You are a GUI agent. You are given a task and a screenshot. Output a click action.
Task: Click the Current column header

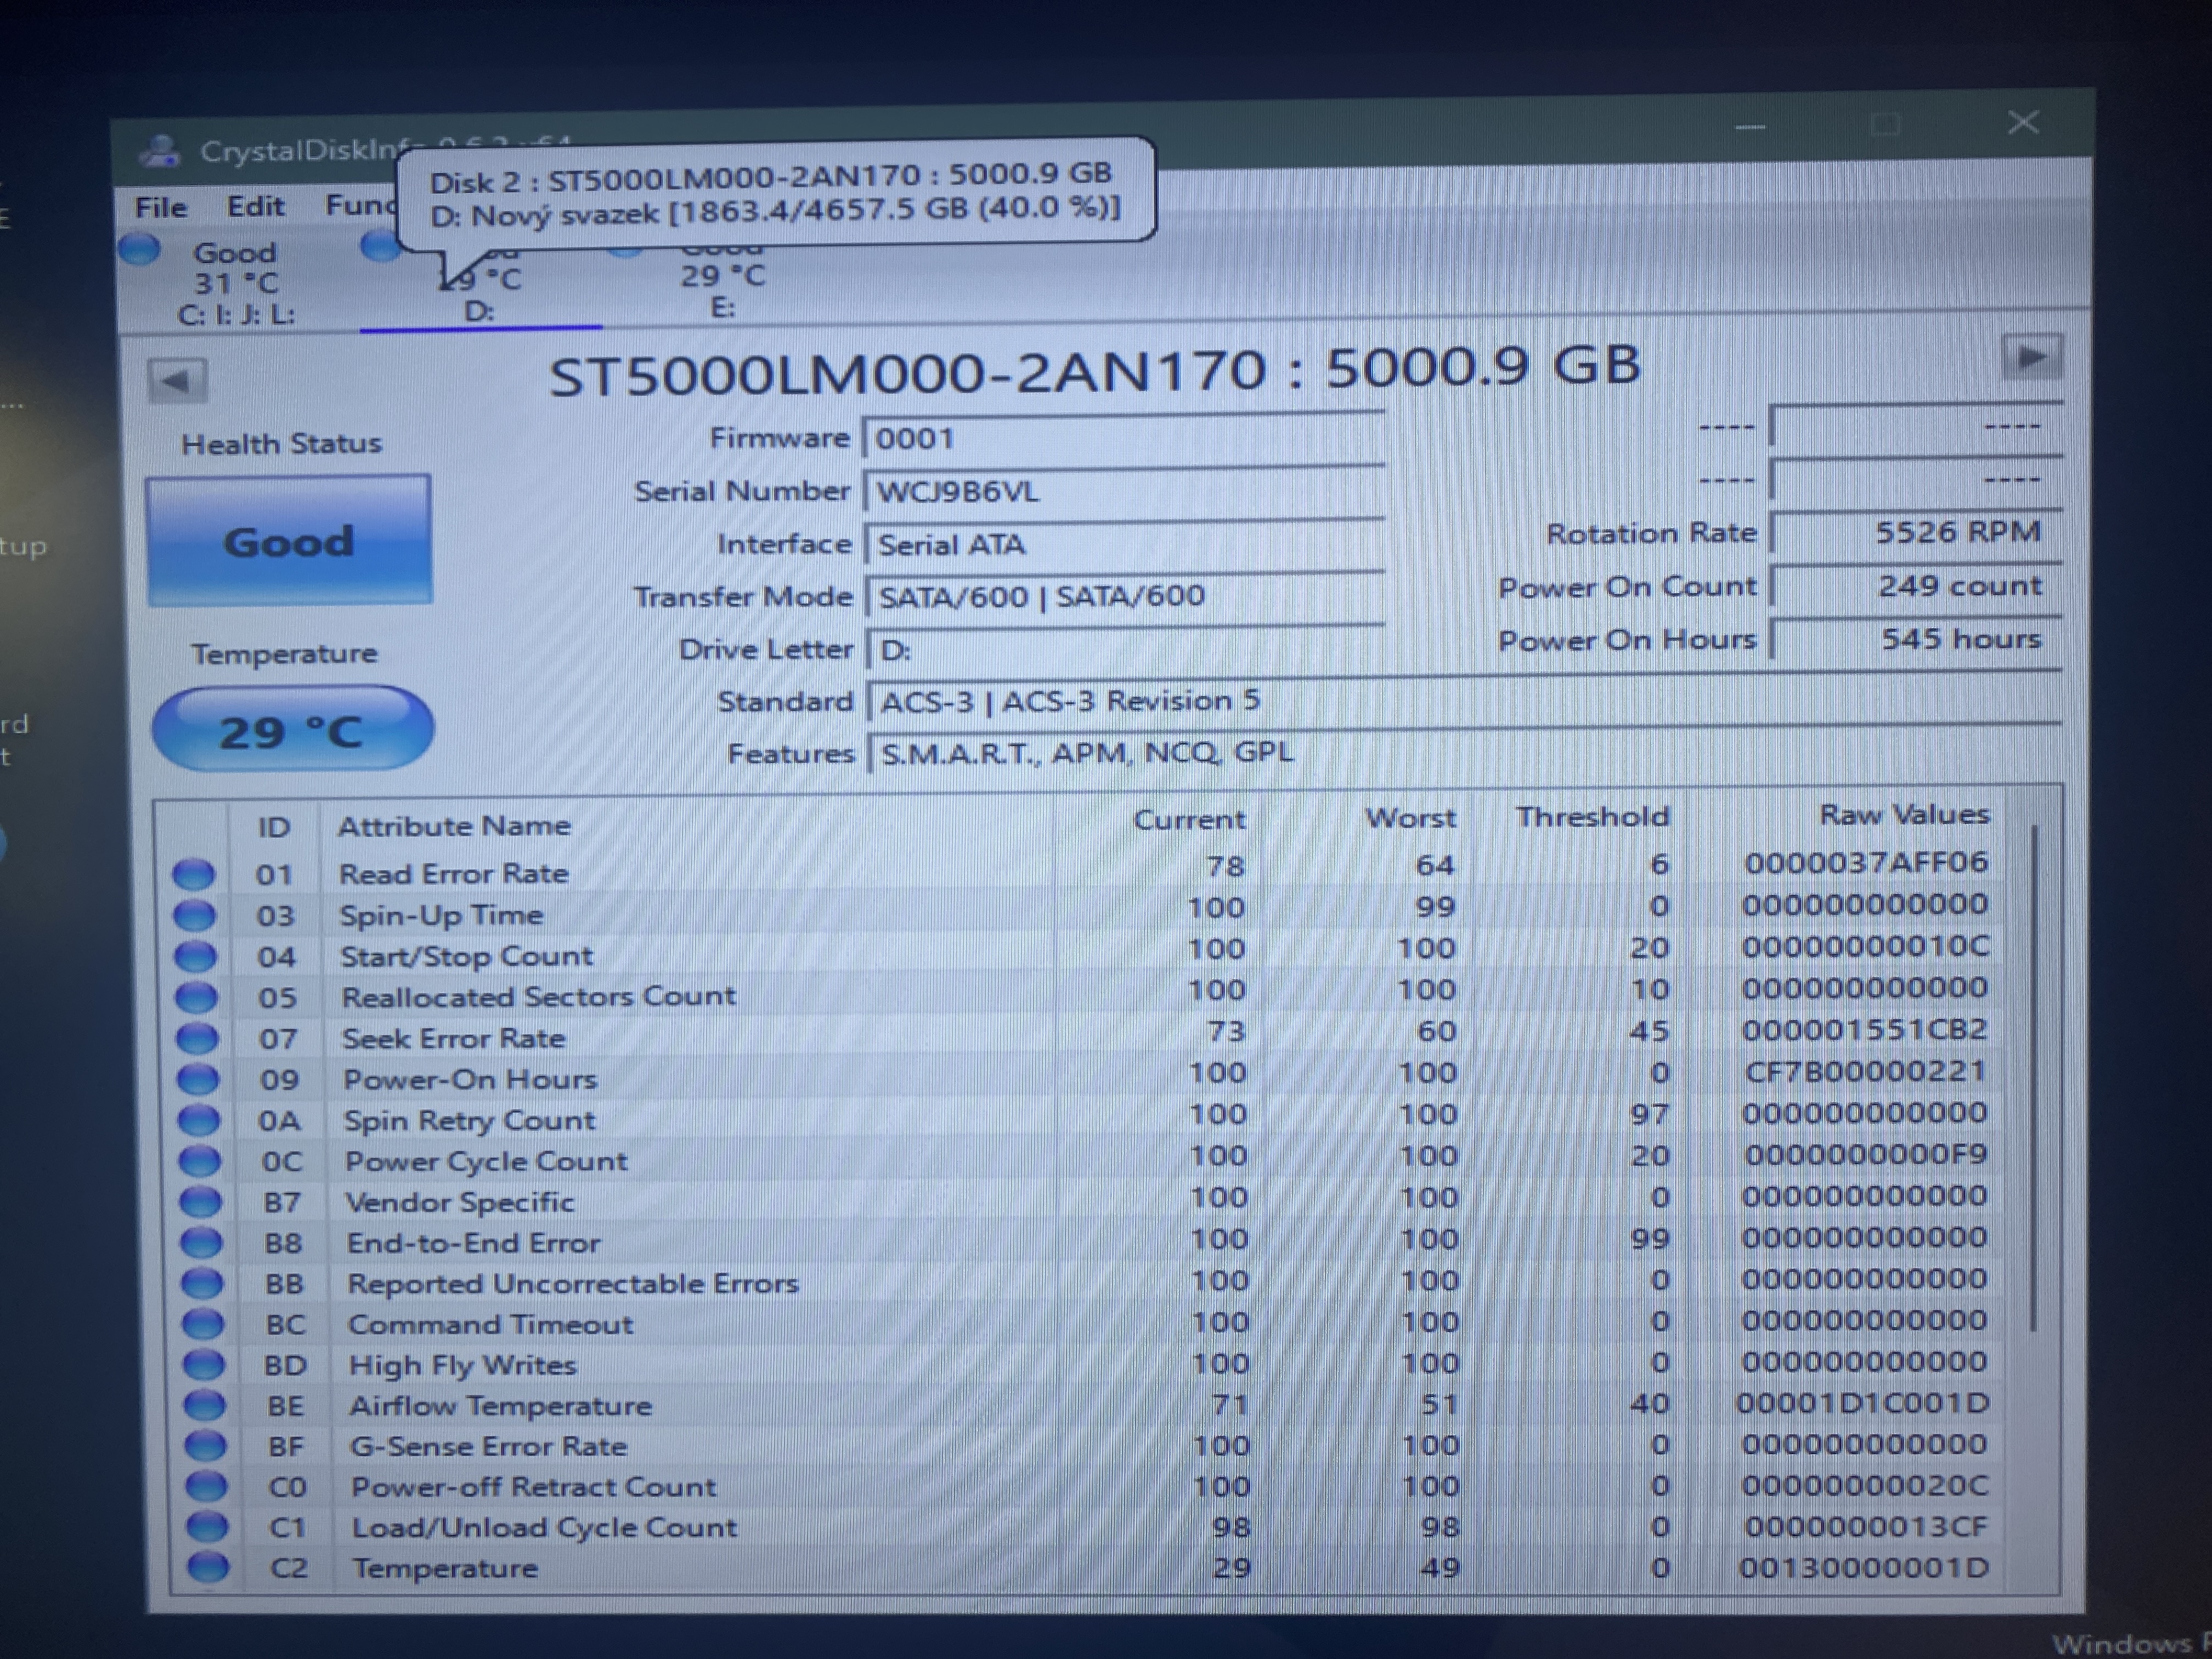(x=1189, y=820)
